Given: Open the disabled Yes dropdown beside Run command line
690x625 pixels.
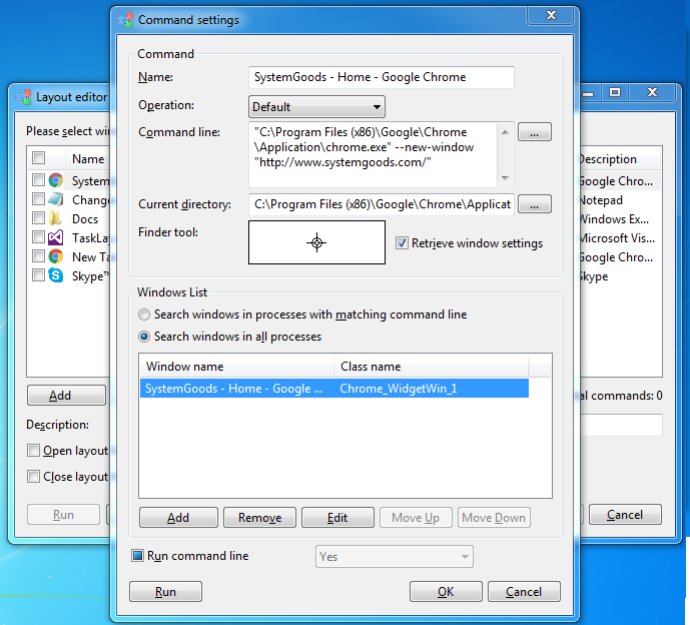Looking at the screenshot, I should 394,556.
